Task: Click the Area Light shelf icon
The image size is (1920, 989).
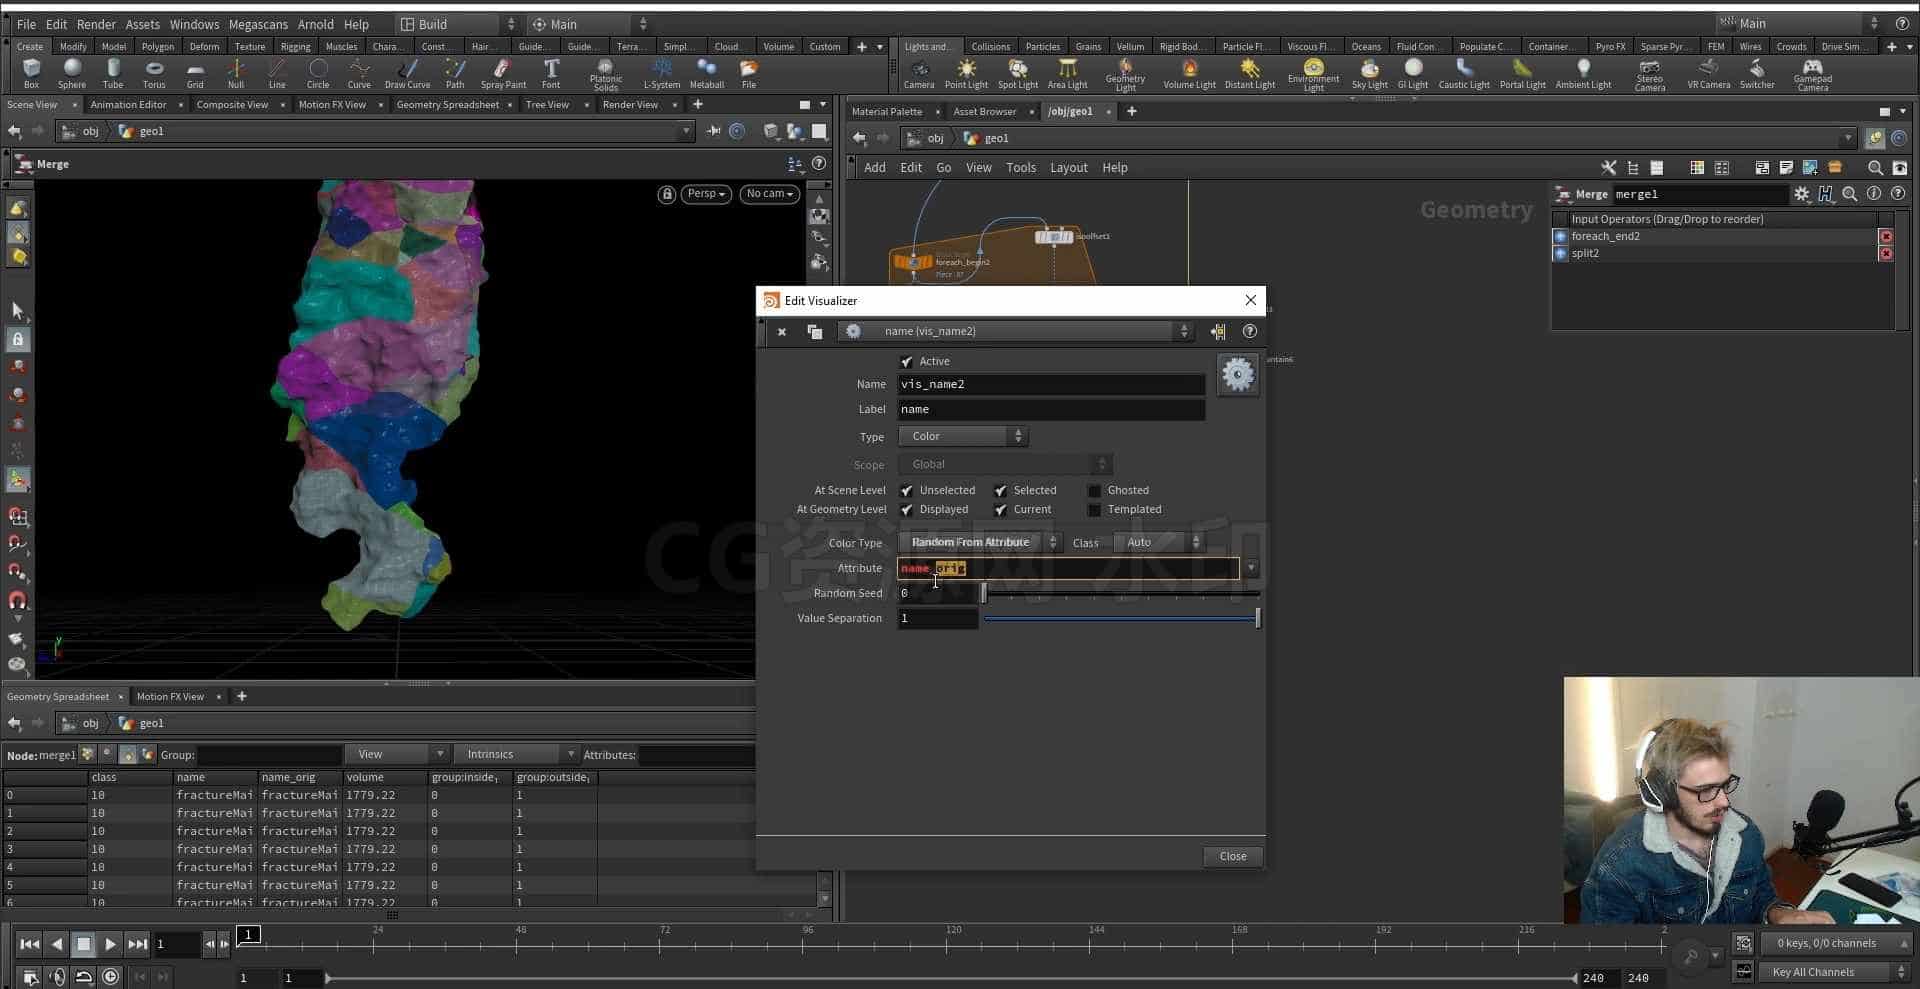Action: [1068, 73]
